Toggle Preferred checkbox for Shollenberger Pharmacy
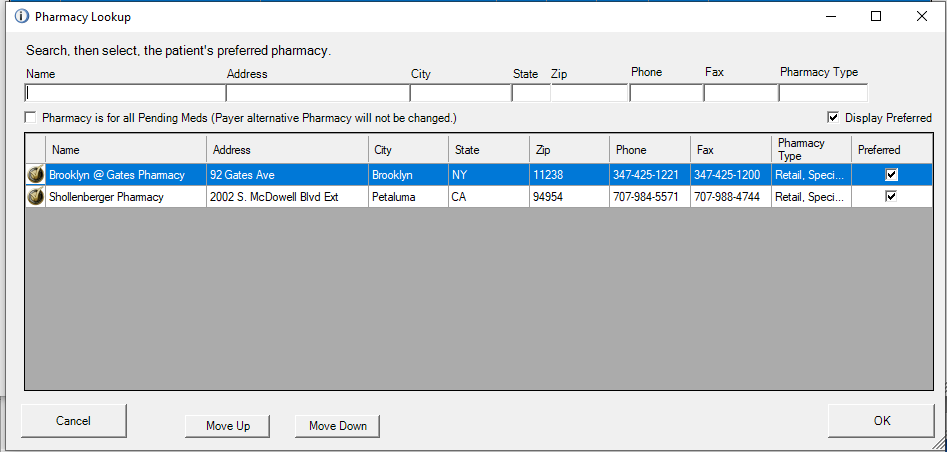The height and width of the screenshot is (452, 947). [891, 197]
